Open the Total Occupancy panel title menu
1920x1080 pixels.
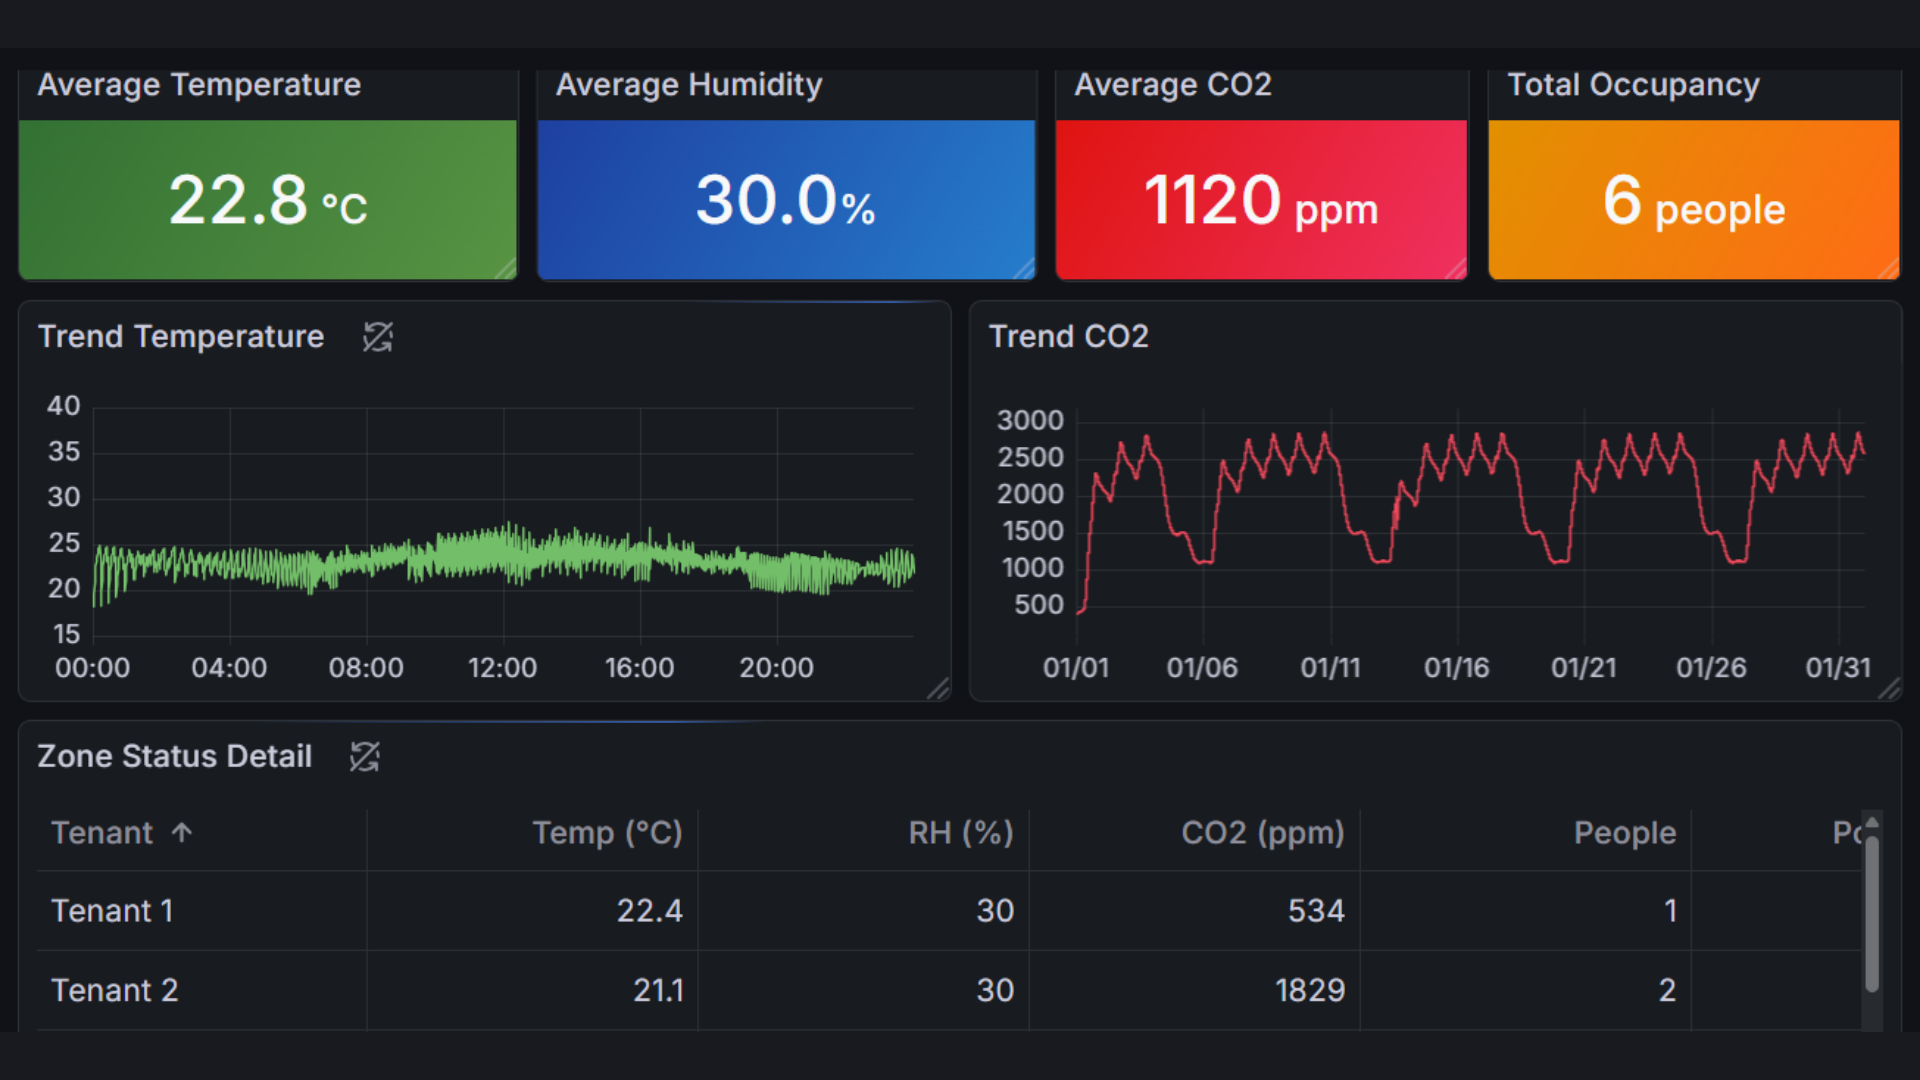1633,85
